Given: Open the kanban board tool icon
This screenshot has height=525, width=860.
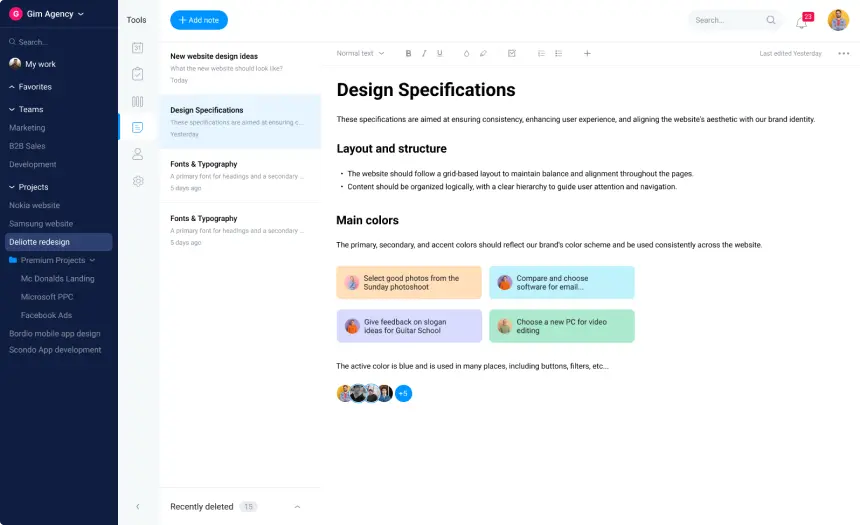Looking at the screenshot, I should click(138, 101).
